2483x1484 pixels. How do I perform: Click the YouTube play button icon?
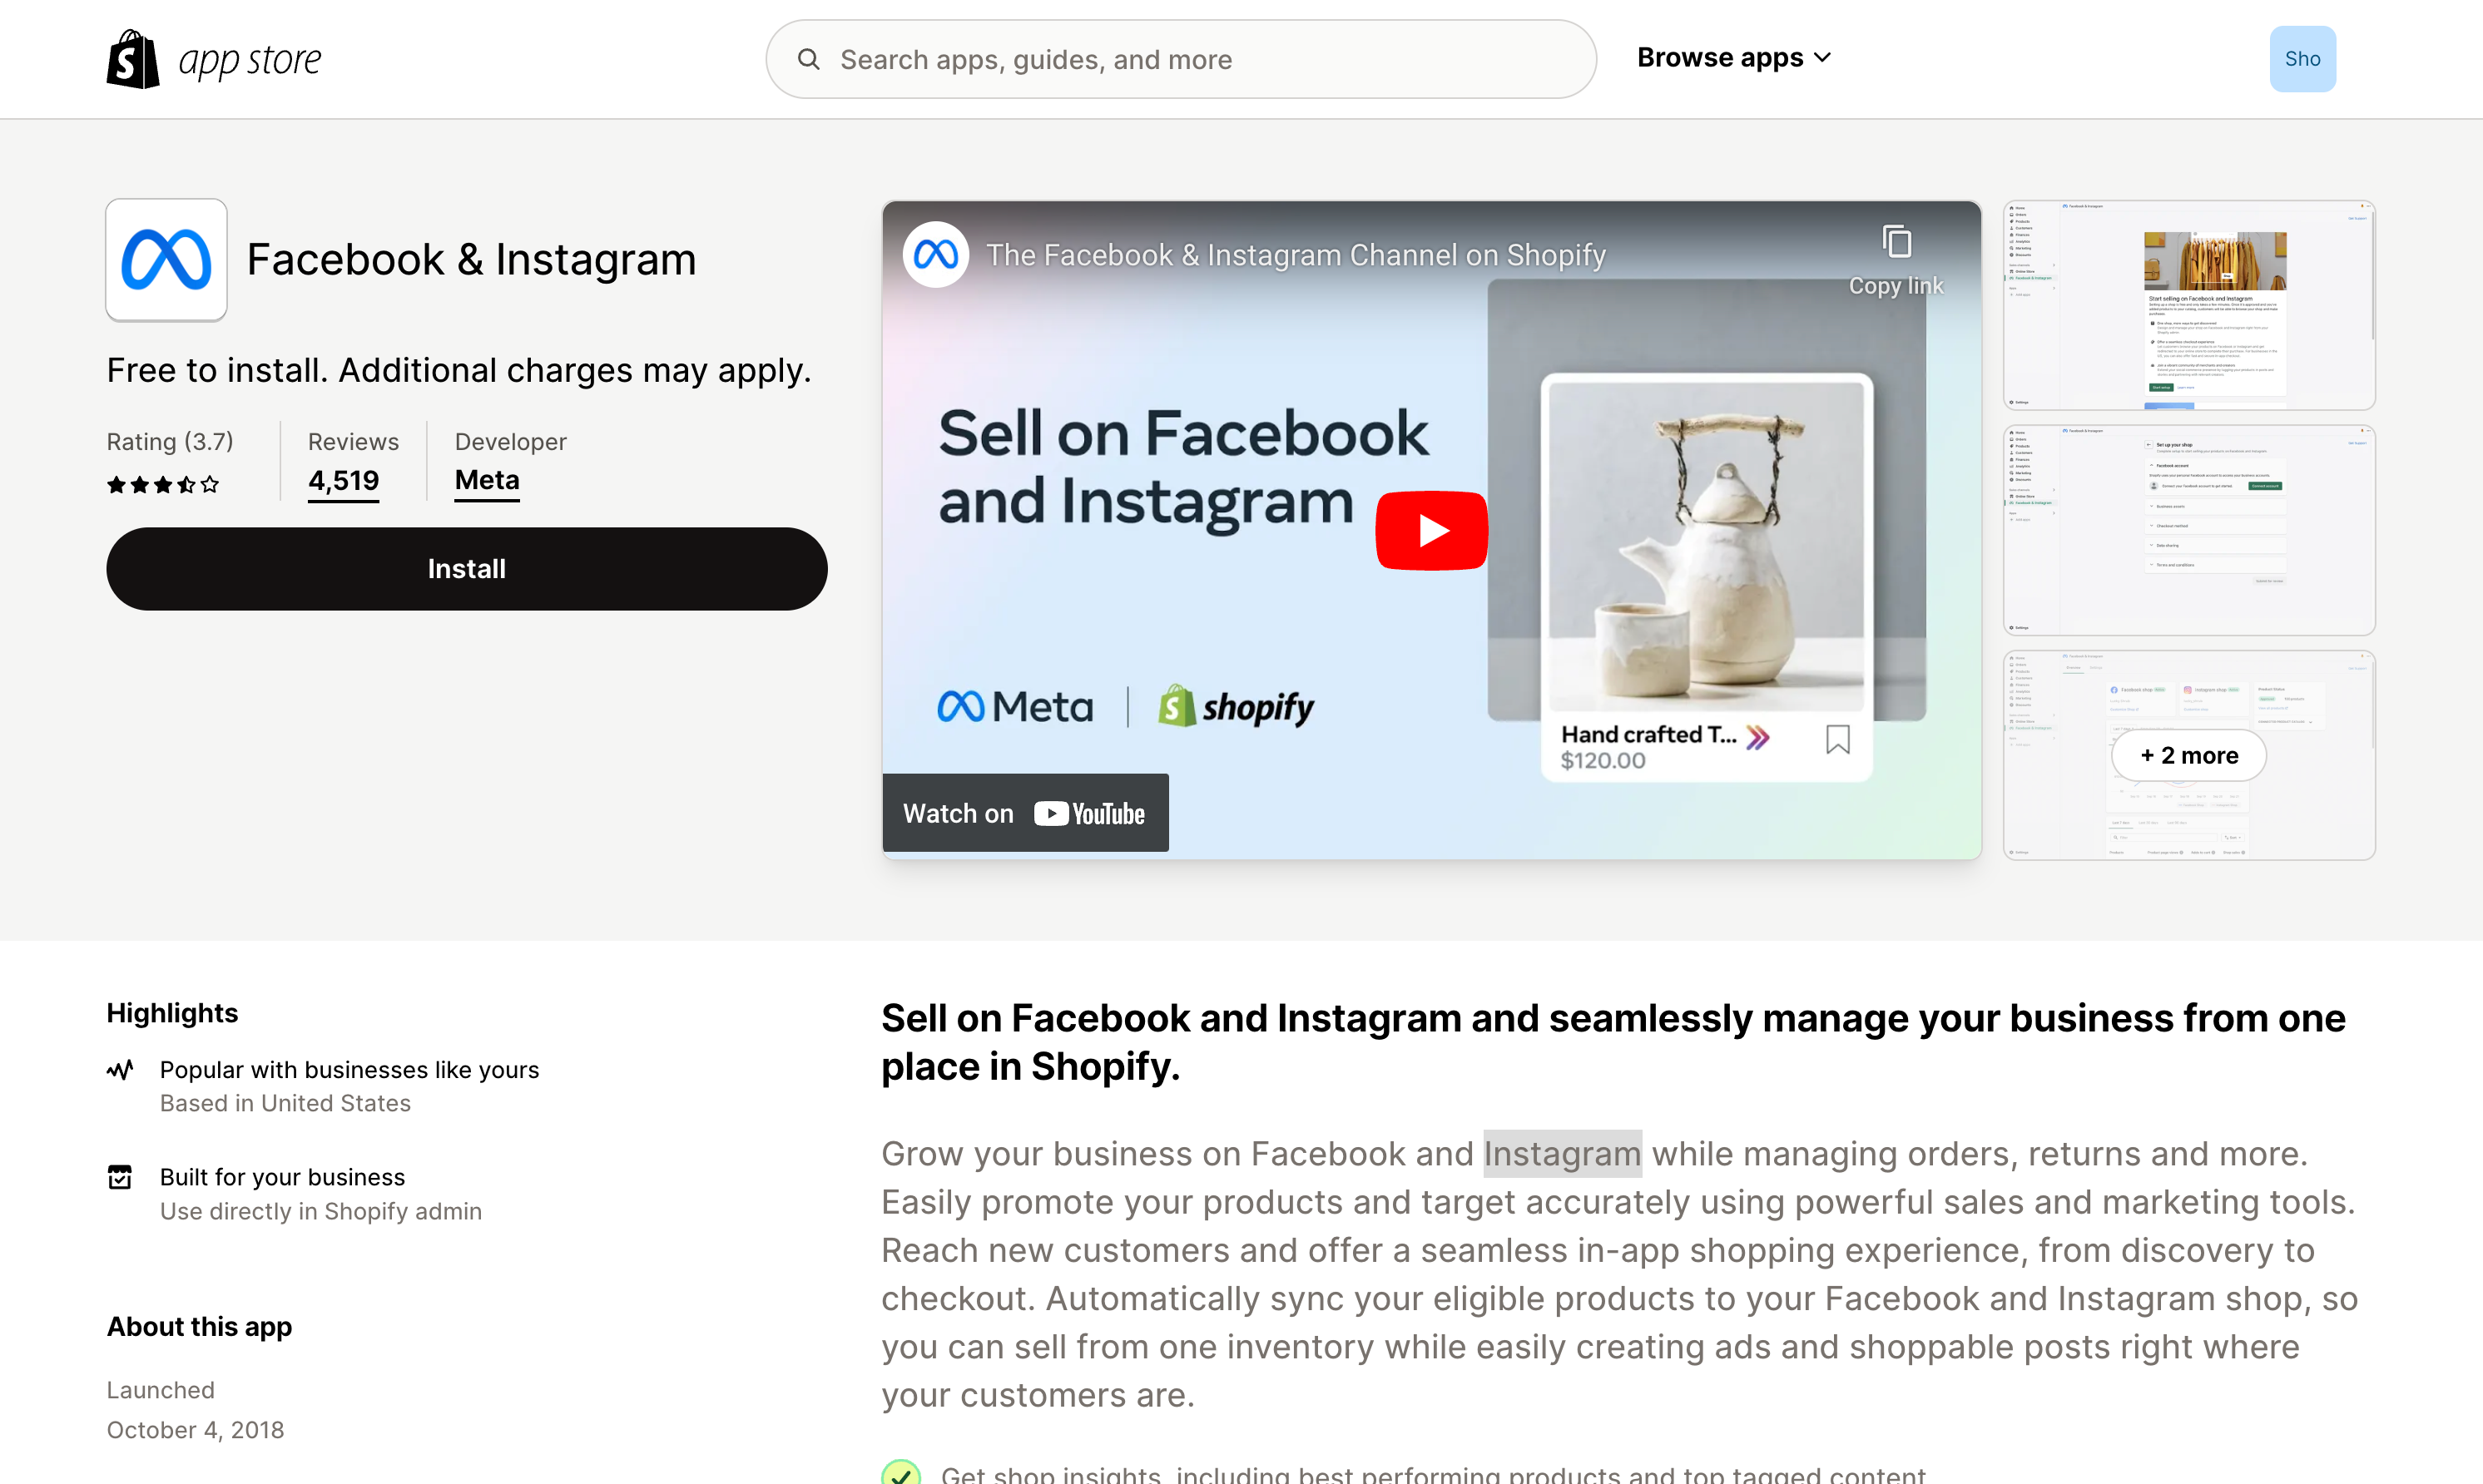(1431, 530)
